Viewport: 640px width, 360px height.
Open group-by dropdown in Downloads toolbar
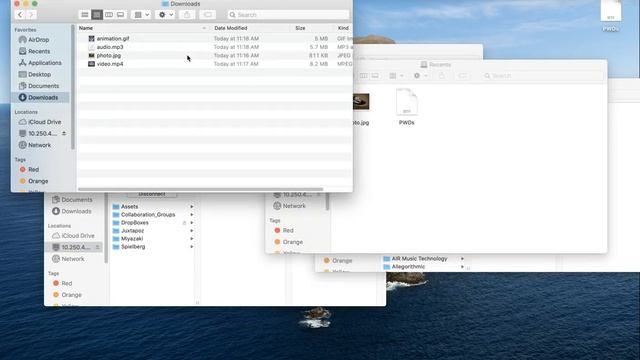(142, 15)
